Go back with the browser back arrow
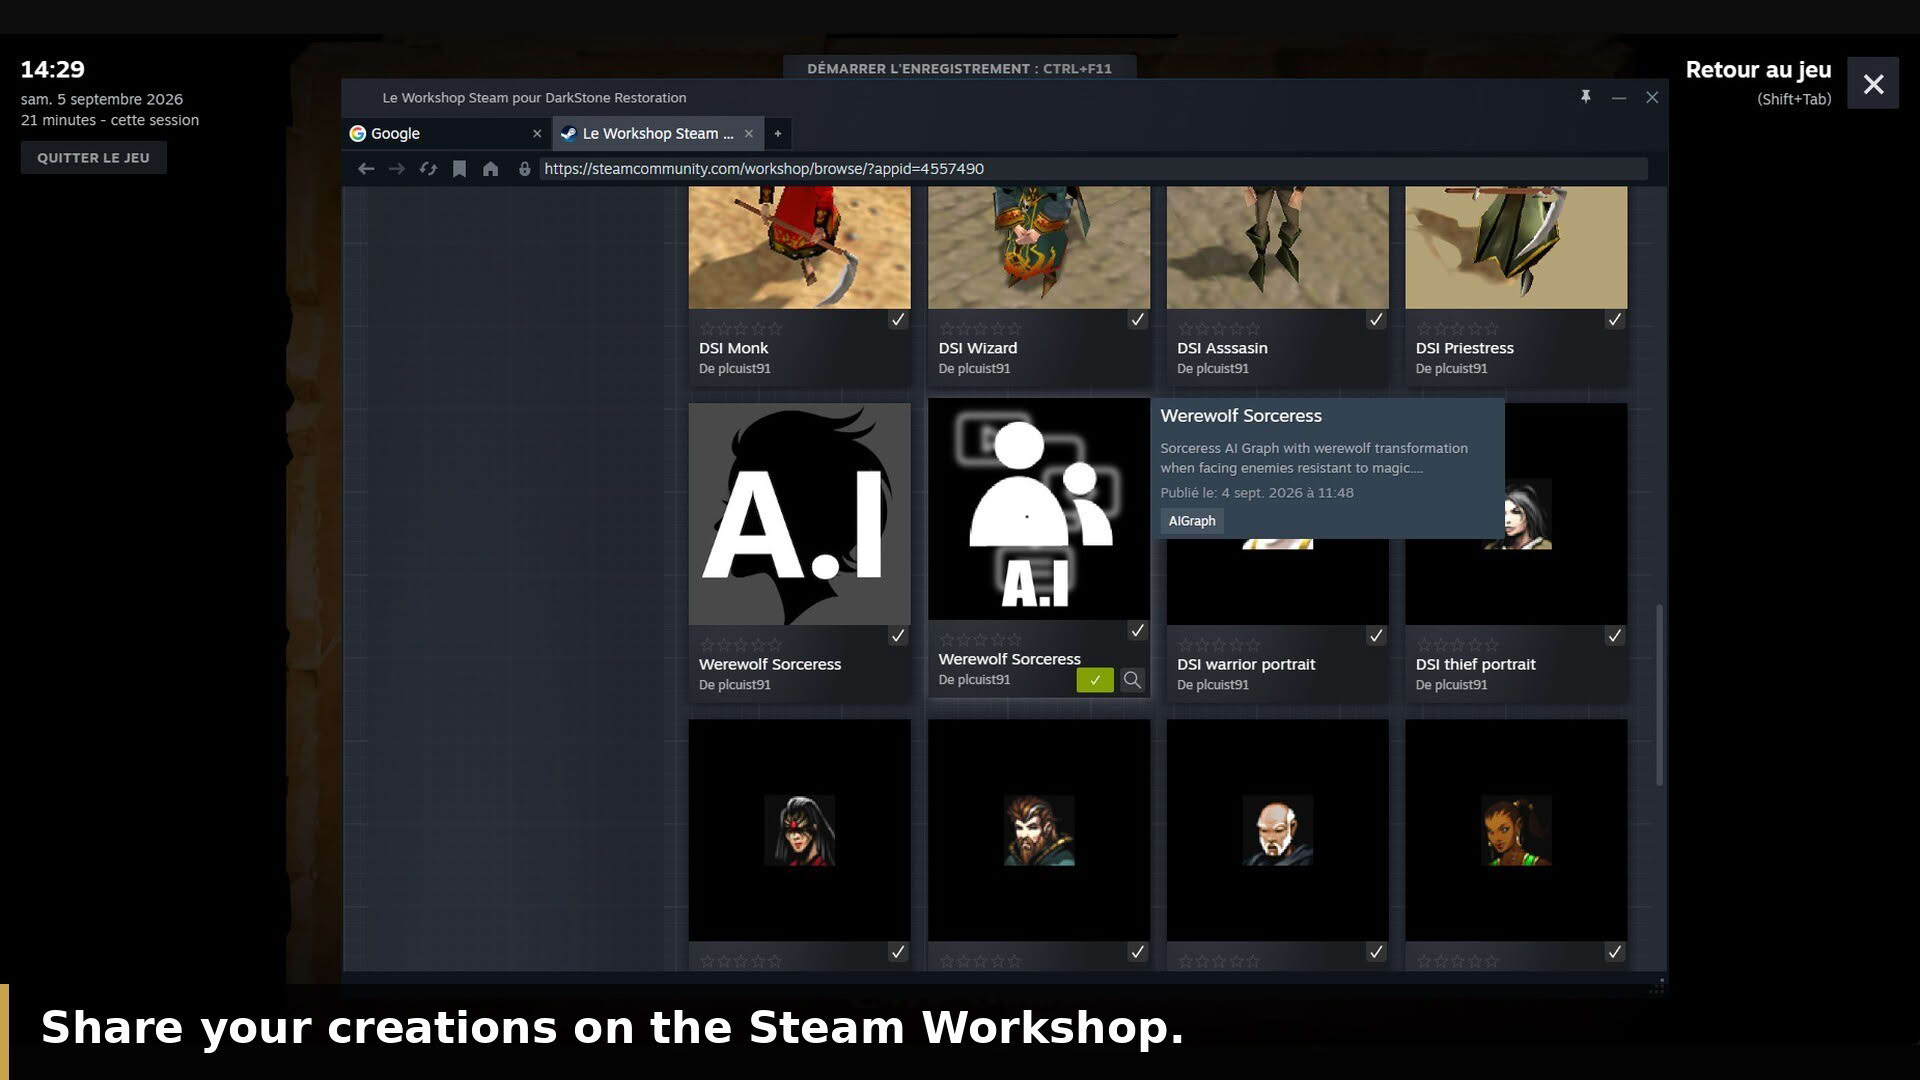1920x1080 pixels. [x=366, y=169]
